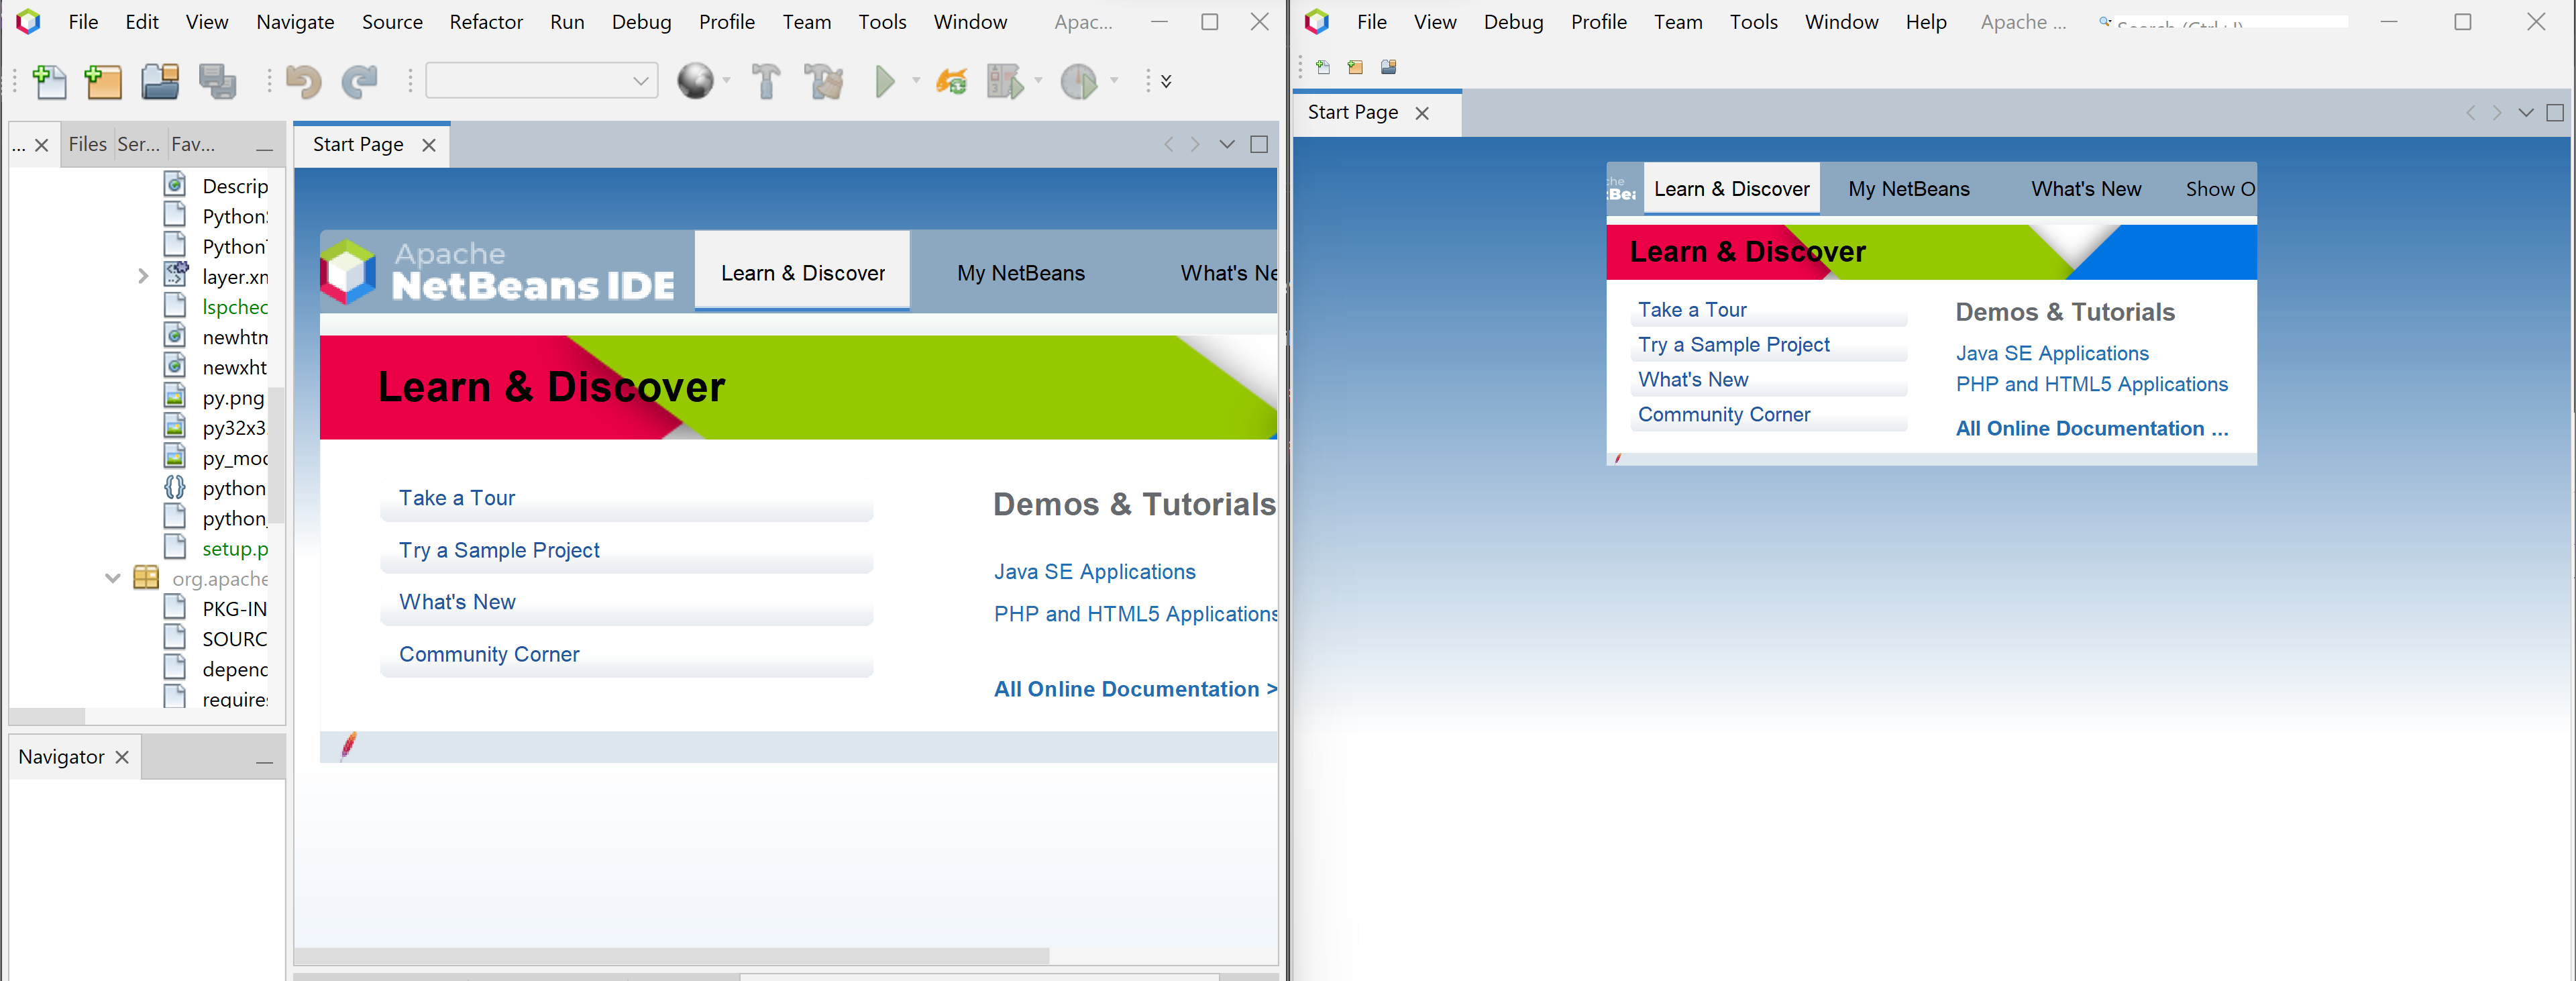This screenshot has width=2576, height=981.
Task: Click horizontal scrollbar under left Start Page
Action: (x=672, y=955)
